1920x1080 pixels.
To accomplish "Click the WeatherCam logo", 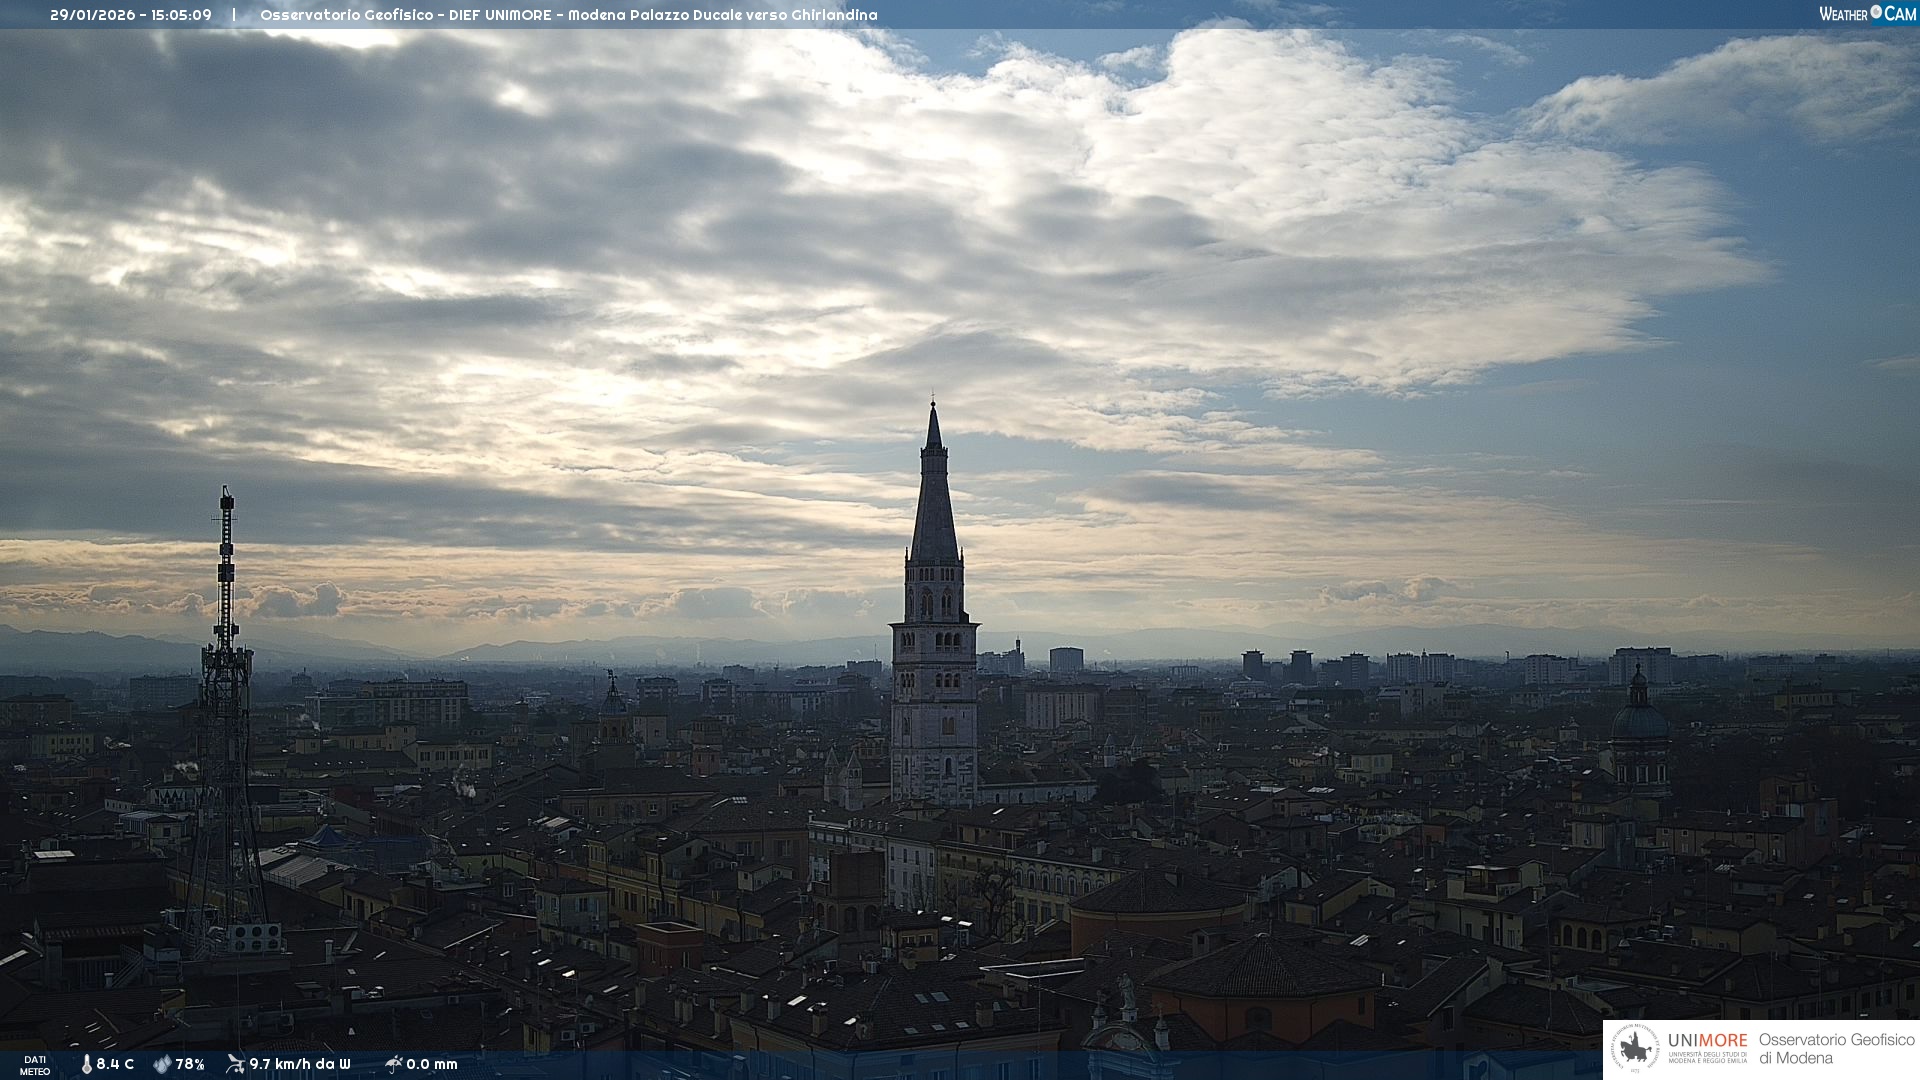I will click(1866, 13).
